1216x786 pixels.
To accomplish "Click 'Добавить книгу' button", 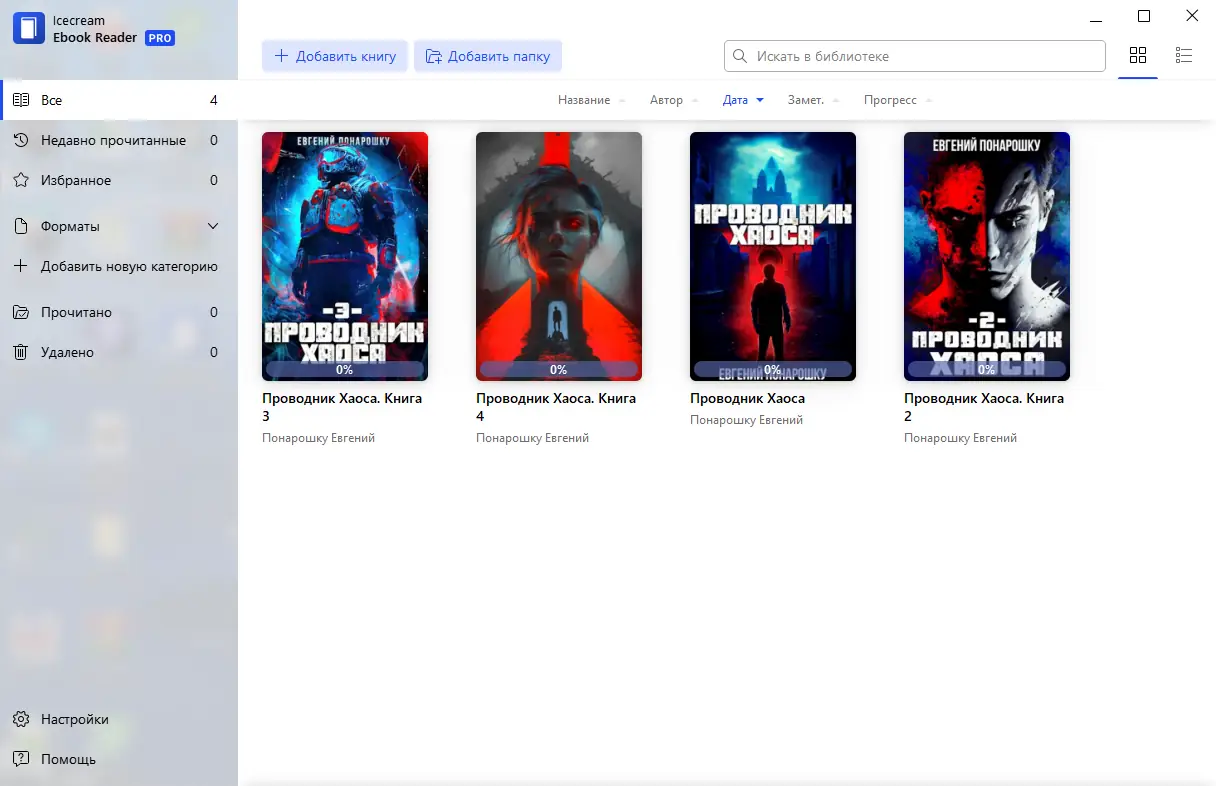I will 335,56.
